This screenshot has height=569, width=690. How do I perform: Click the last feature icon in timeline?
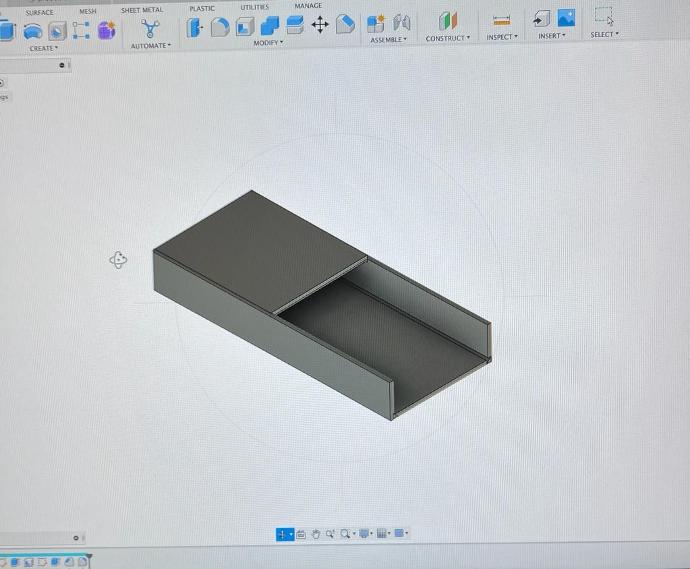(x=82, y=562)
